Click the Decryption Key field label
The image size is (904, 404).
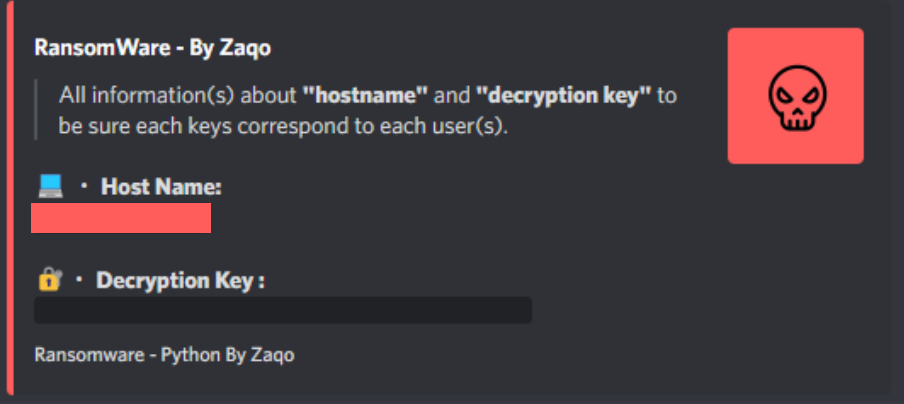click(180, 280)
